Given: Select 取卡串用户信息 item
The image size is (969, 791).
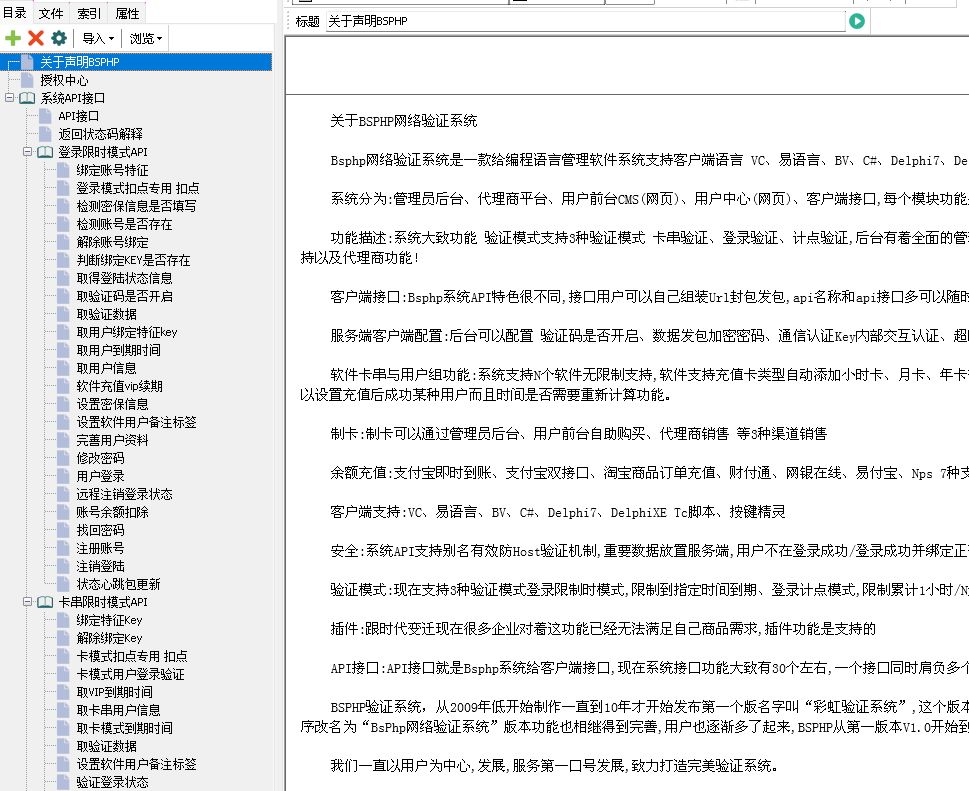Looking at the screenshot, I should click(119, 710).
